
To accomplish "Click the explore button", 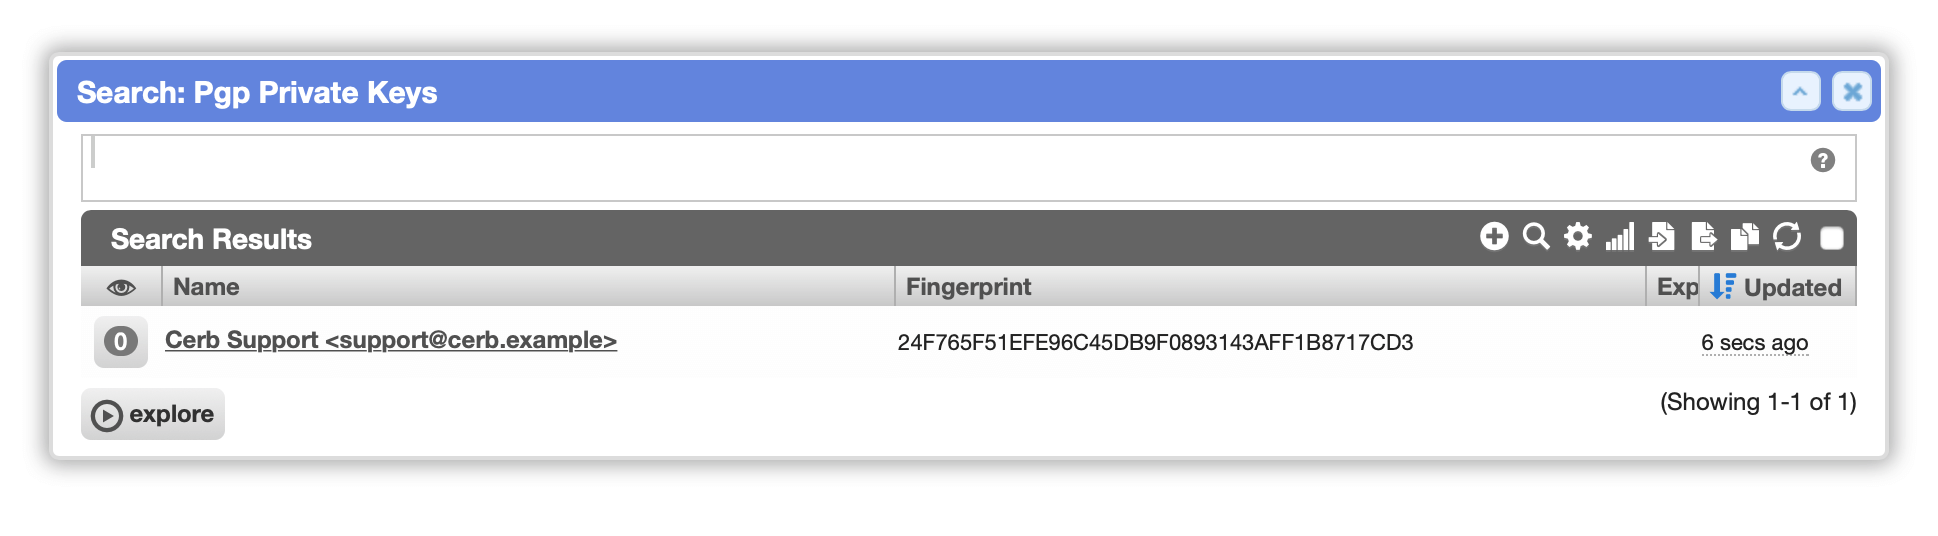I will (153, 414).
